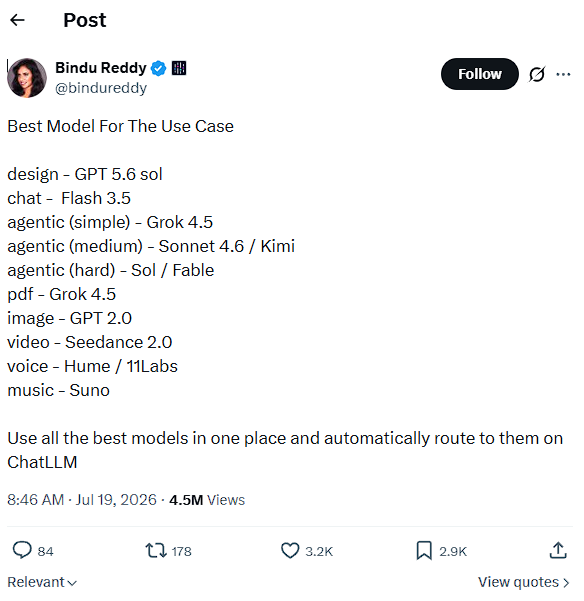The width and height of the screenshot is (584, 601).
Task: Click the 8:46 AM Jul 19, 2026 timestamp
Action: (82, 500)
